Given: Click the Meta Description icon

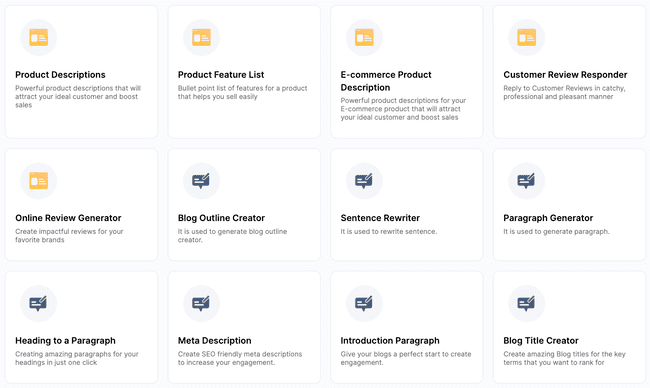Looking at the screenshot, I should [x=201, y=303].
